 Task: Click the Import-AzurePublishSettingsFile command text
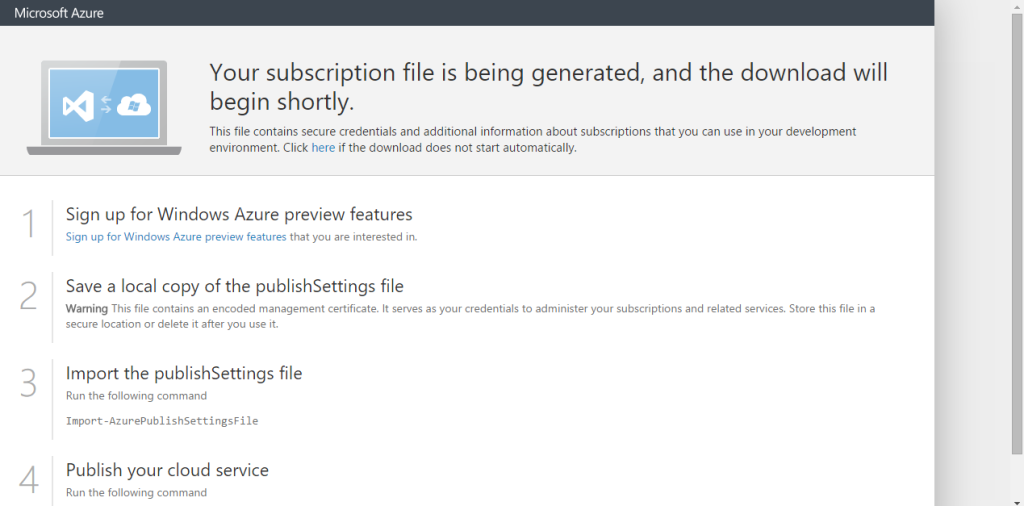point(162,421)
